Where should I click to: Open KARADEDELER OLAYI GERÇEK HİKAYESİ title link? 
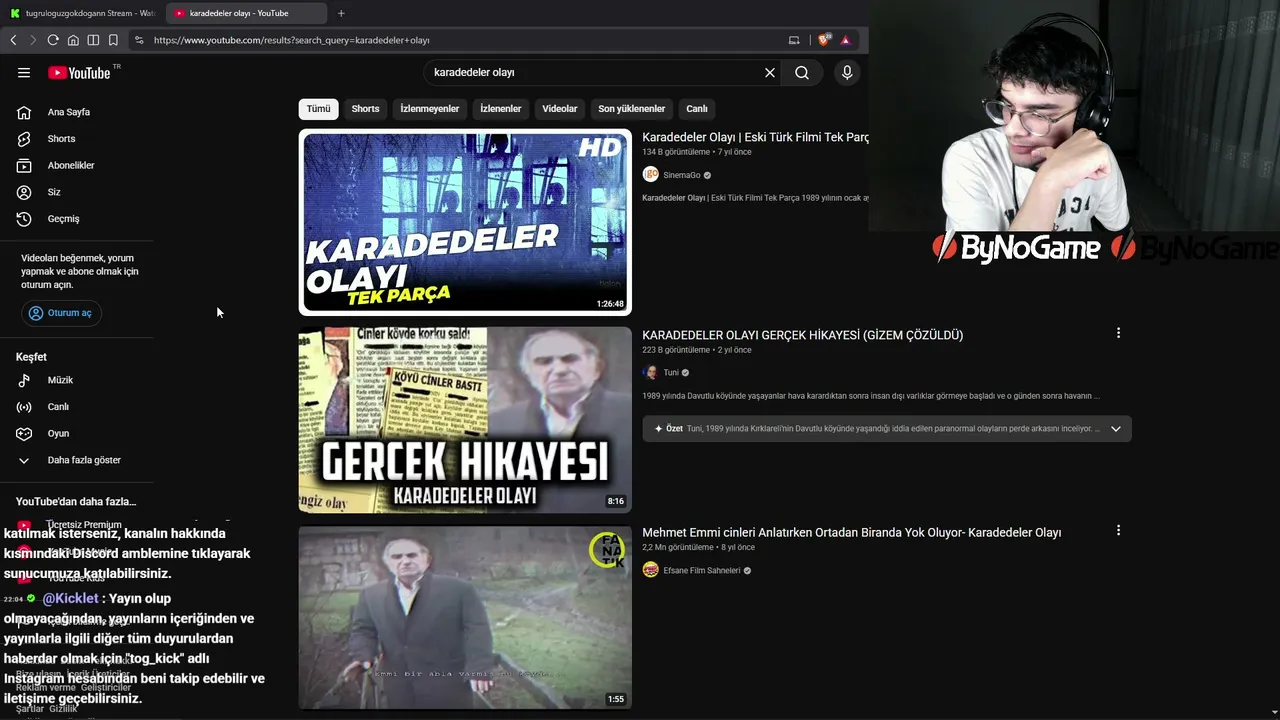[802, 335]
